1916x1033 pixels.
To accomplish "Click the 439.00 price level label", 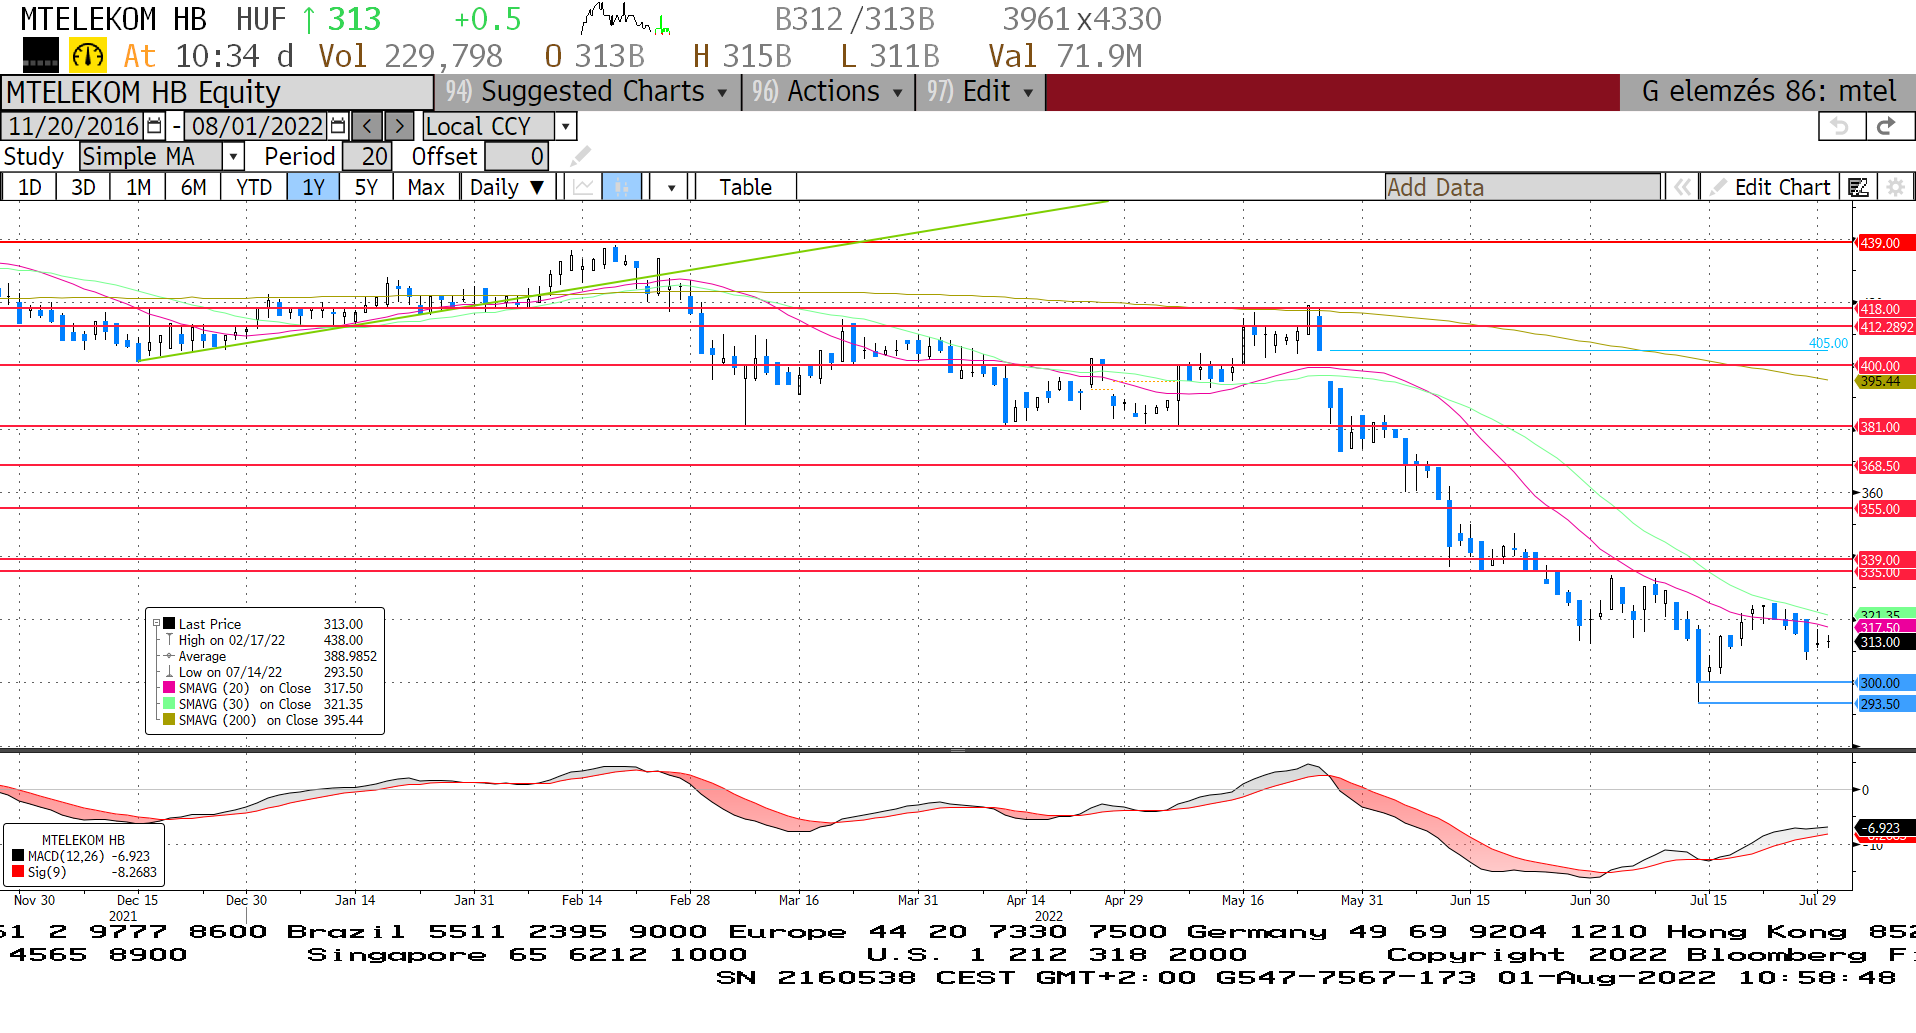I will (1884, 243).
